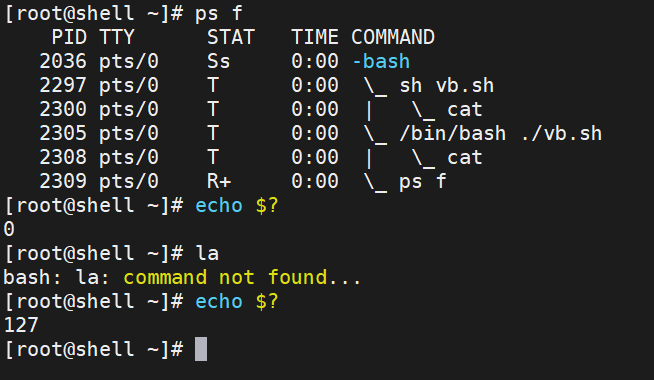
Task: Click the exit code 0 output line
Action: click(x=9, y=229)
